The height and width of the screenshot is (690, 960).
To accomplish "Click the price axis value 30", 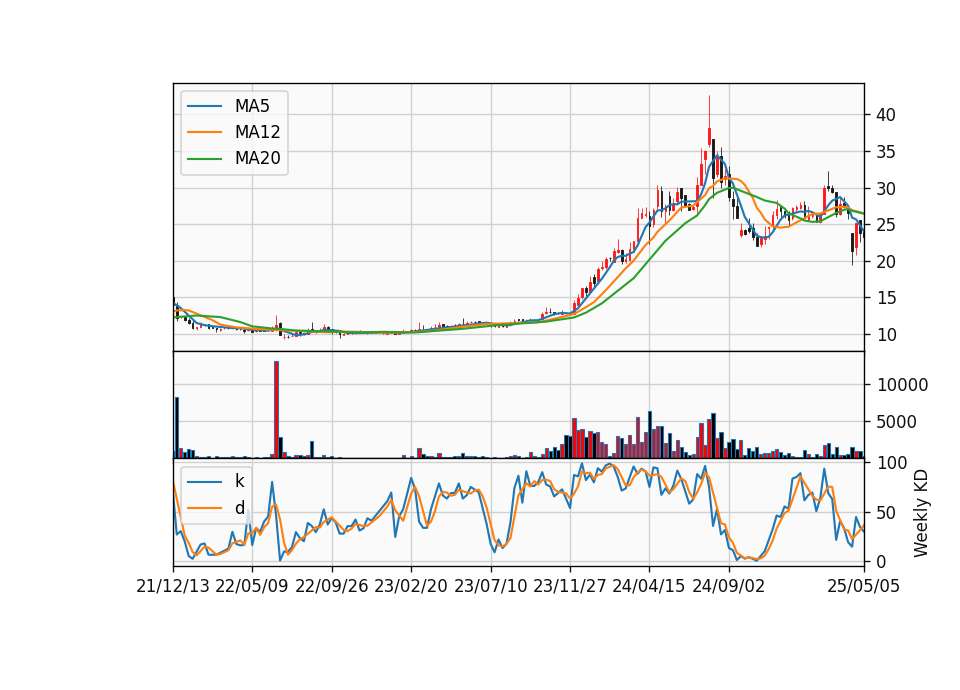I will tap(886, 189).
